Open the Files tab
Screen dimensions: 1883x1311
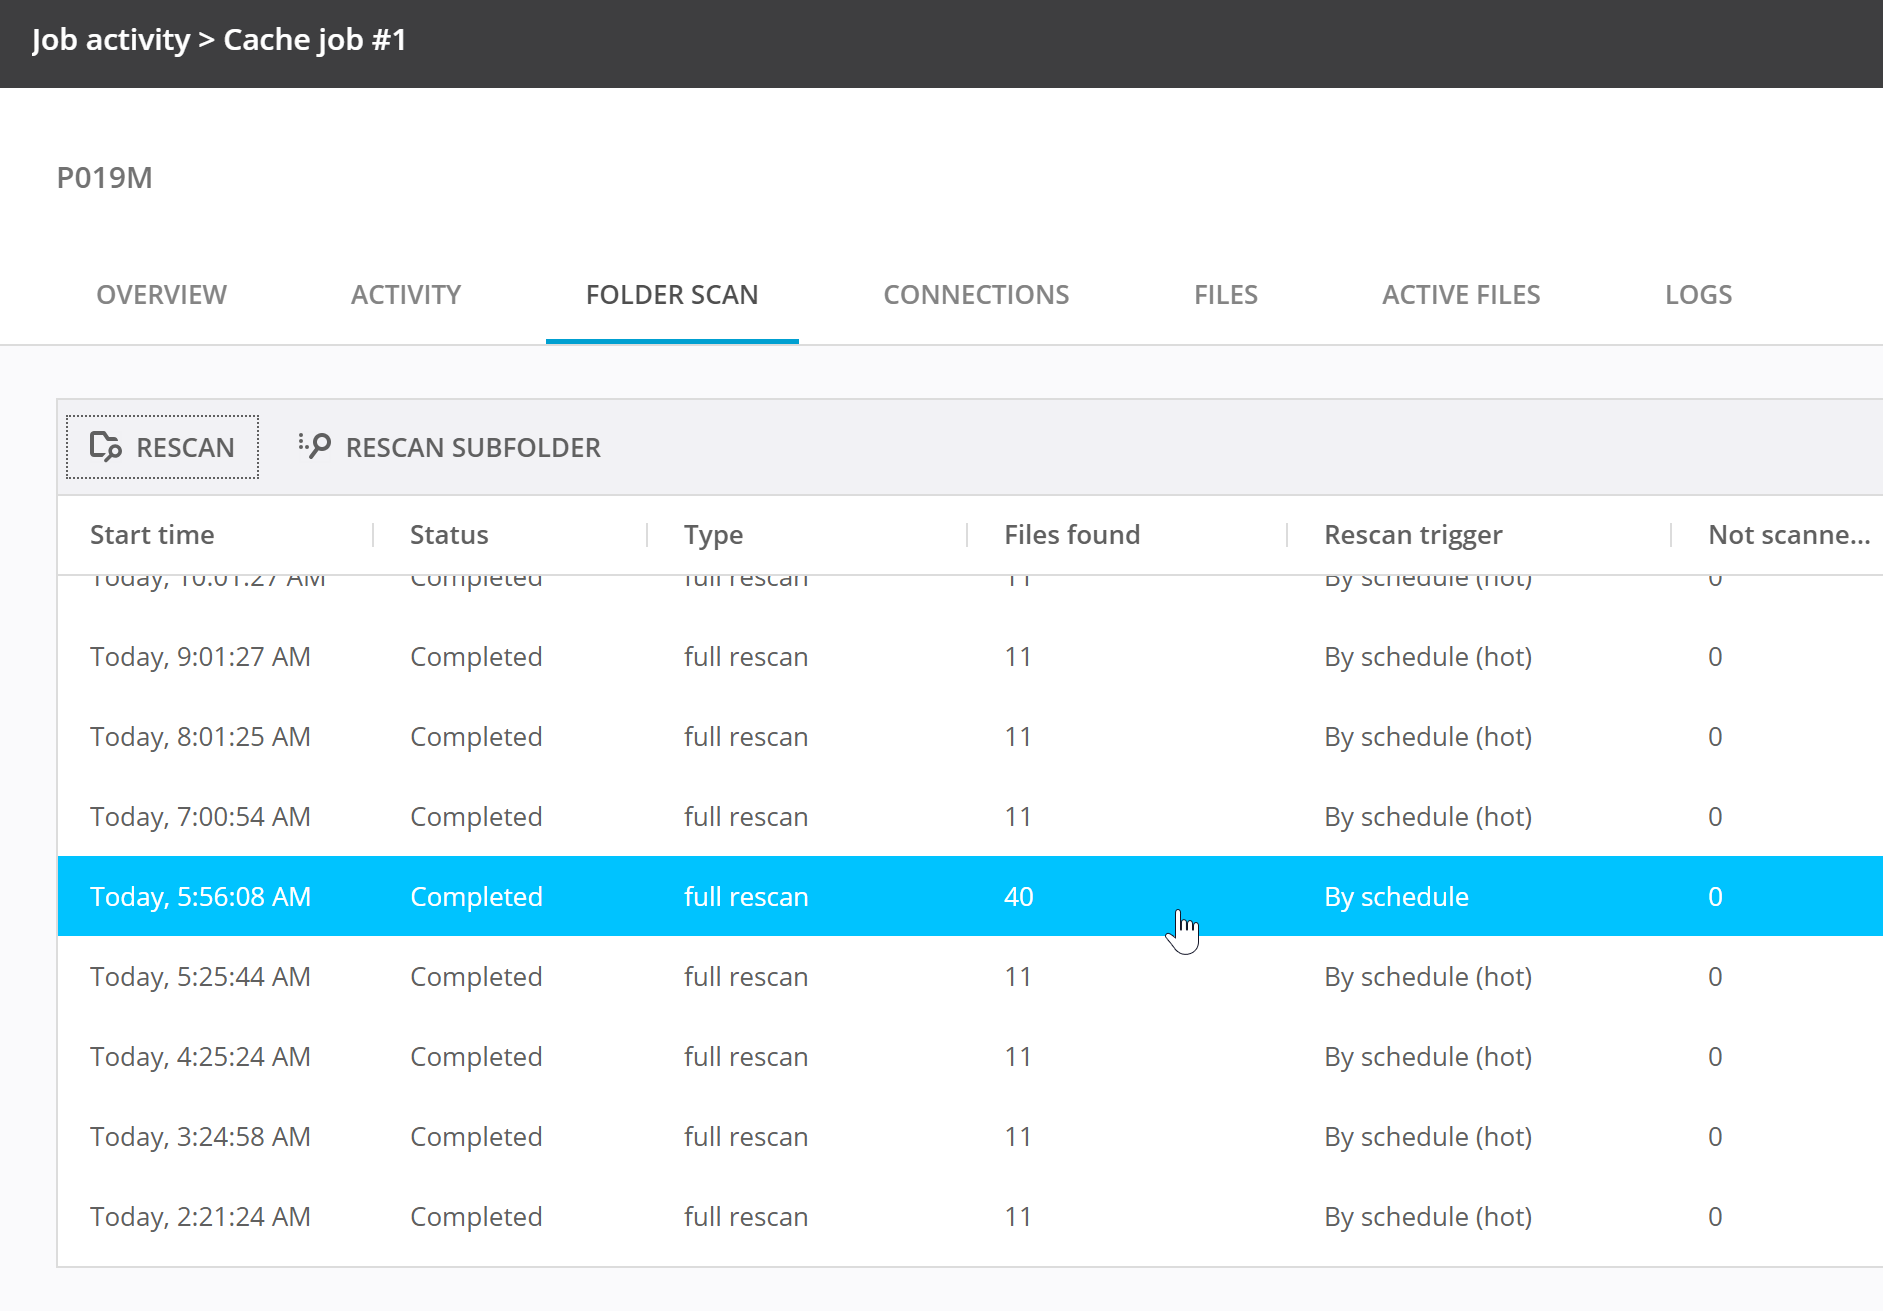click(1225, 295)
